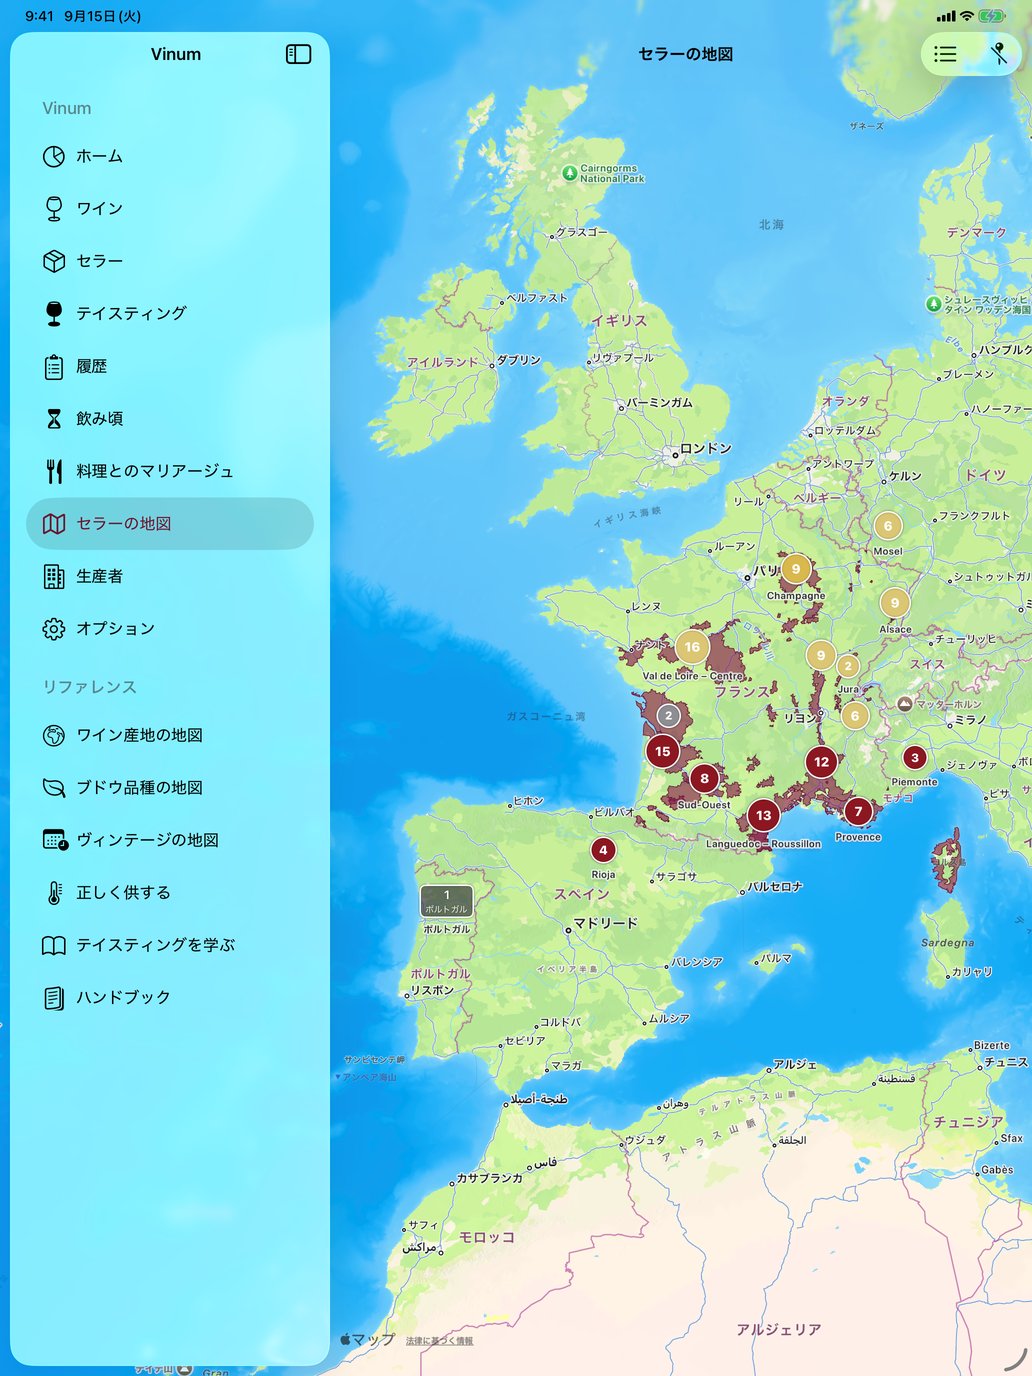1032x1376 pixels.
Task: Open ワイン産地の地図 reference
Action: [x=170, y=735]
